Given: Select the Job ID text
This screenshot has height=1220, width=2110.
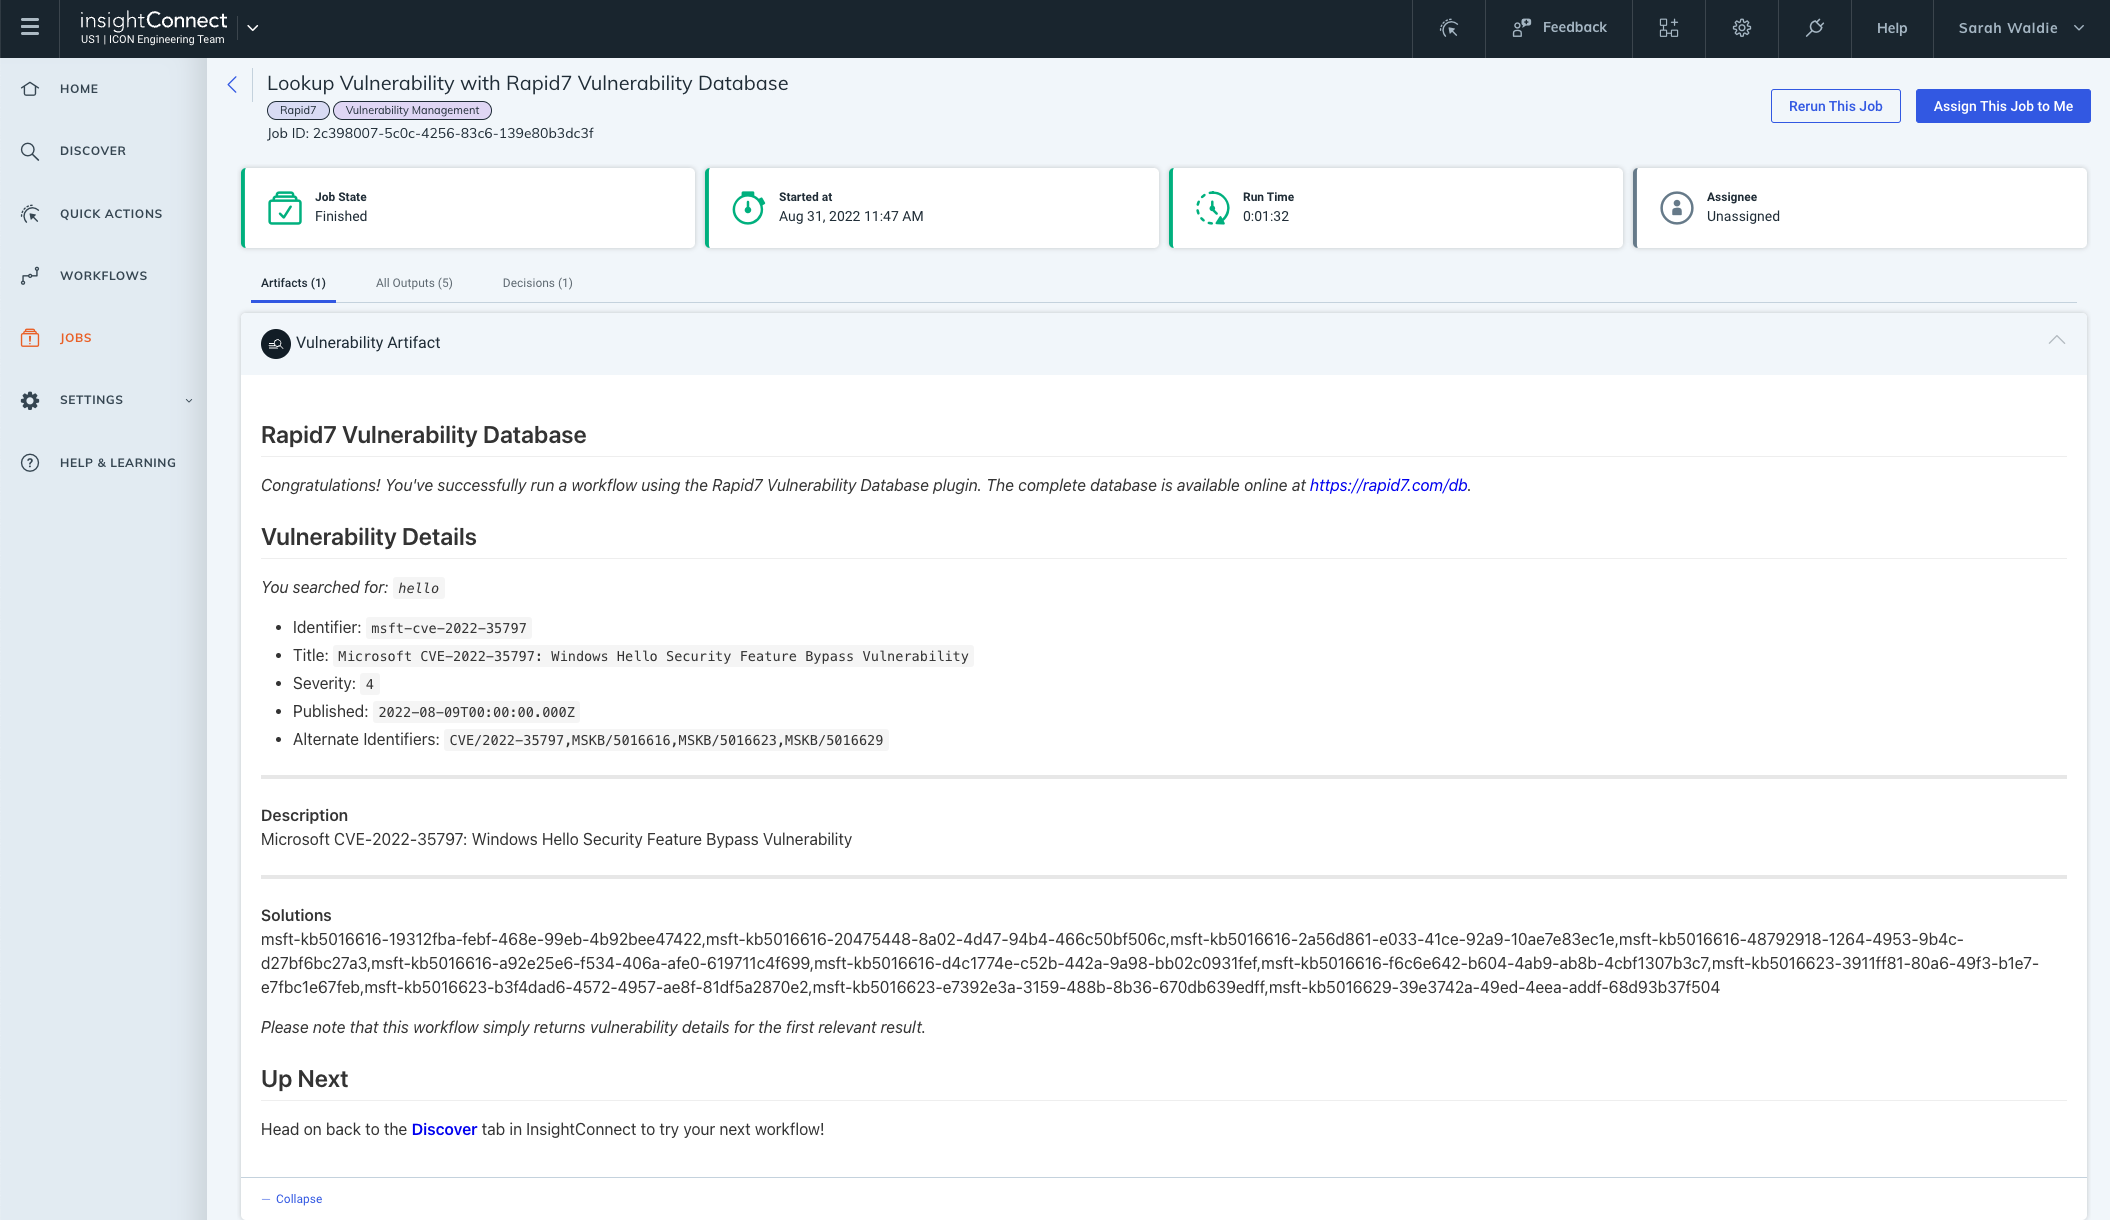Looking at the screenshot, I should (430, 133).
